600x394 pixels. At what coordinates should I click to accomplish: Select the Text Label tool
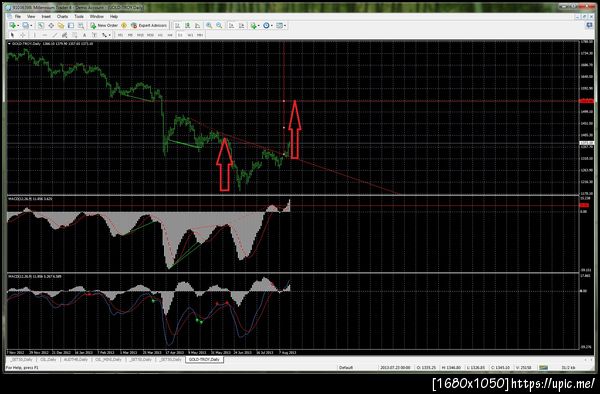[95, 35]
